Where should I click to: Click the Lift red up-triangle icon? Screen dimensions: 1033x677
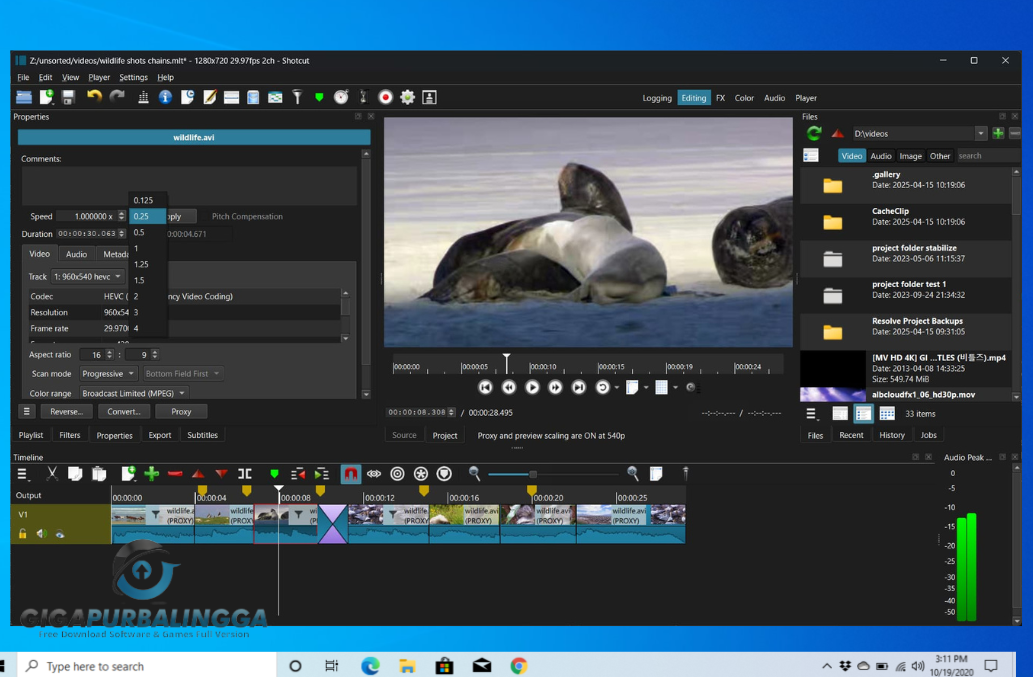pyautogui.click(x=198, y=474)
